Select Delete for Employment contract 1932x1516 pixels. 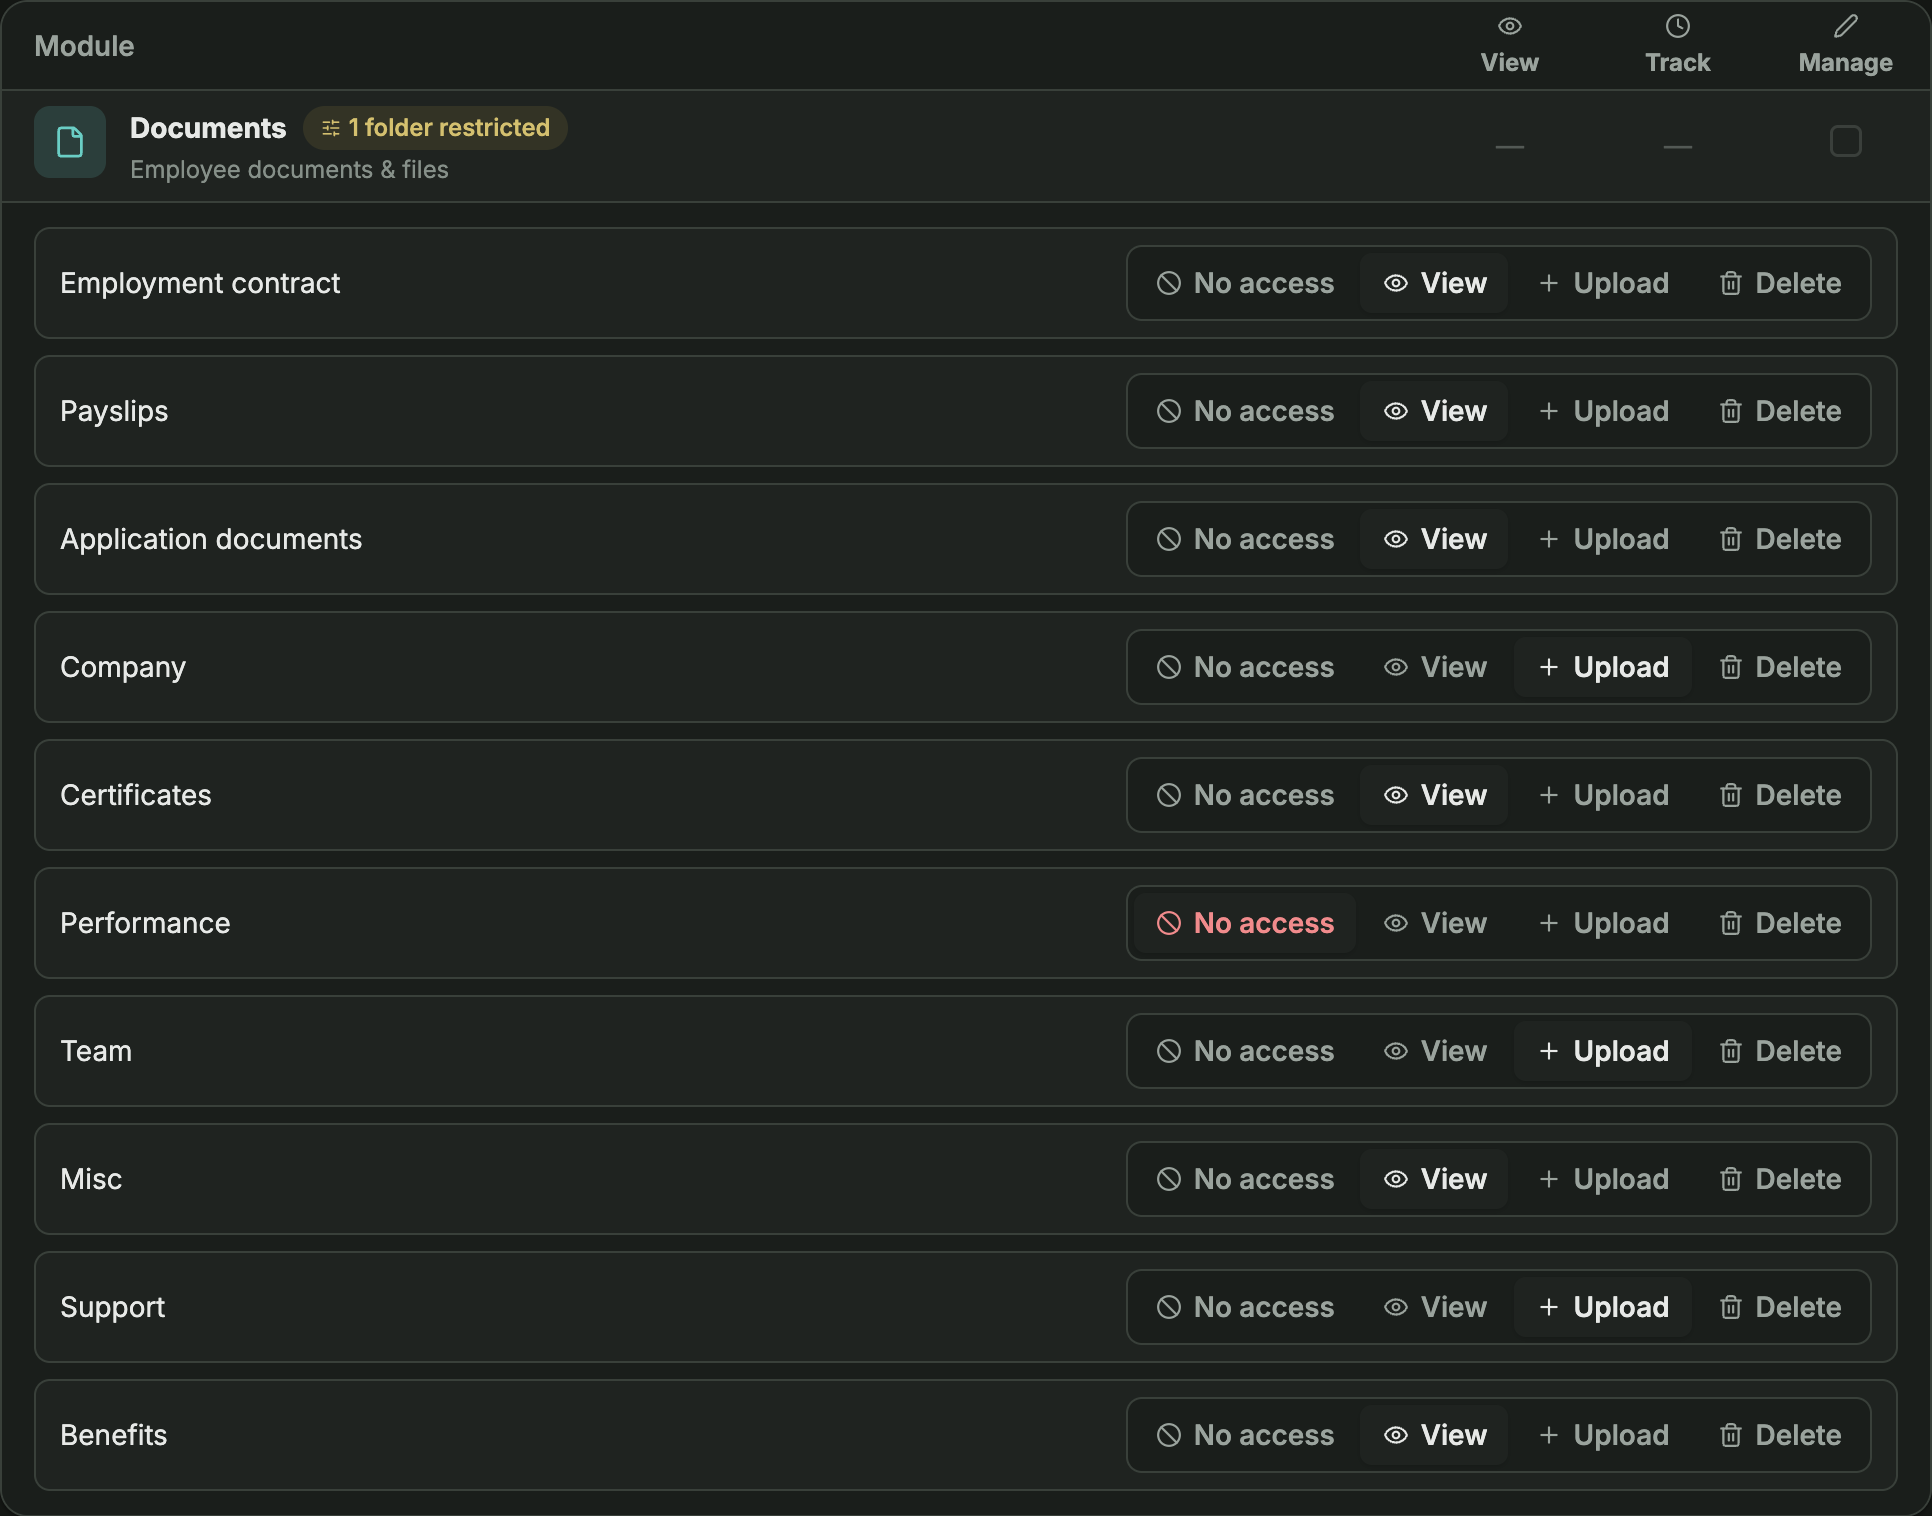(x=1780, y=283)
